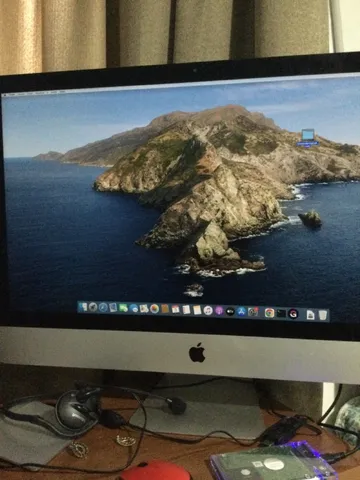Open document stack beside the Trash
This screenshot has height=480, width=360.
pyautogui.click(x=311, y=315)
